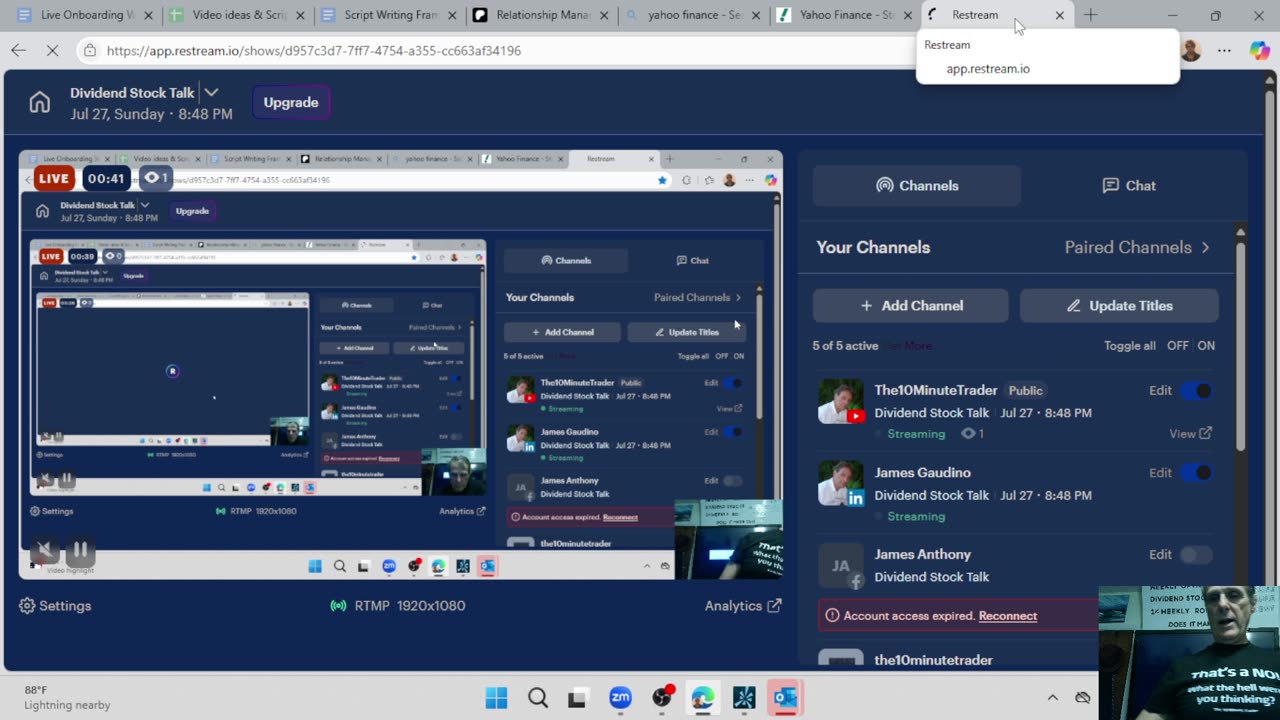1280x720 pixels.
Task: Open Windows taskbar Search
Action: click(537, 697)
